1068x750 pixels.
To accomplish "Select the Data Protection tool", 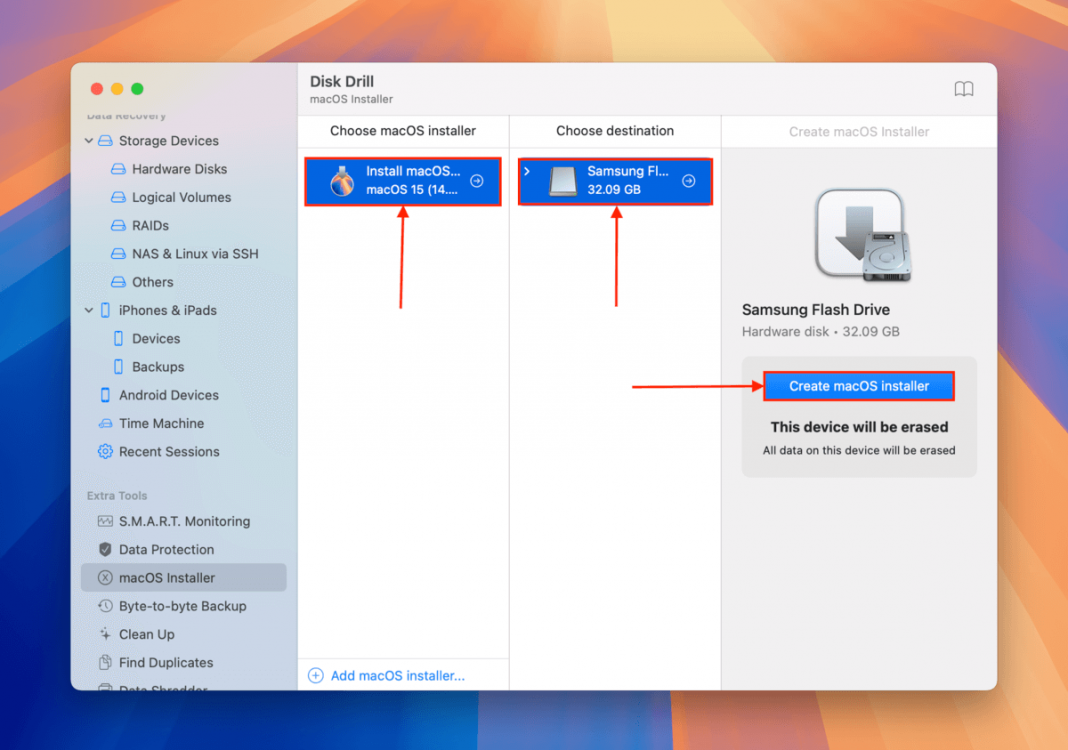I will (x=166, y=549).
